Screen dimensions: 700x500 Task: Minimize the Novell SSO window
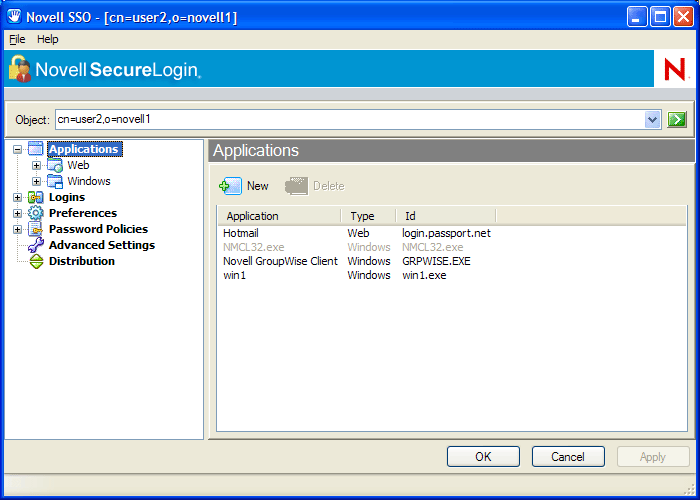point(637,17)
